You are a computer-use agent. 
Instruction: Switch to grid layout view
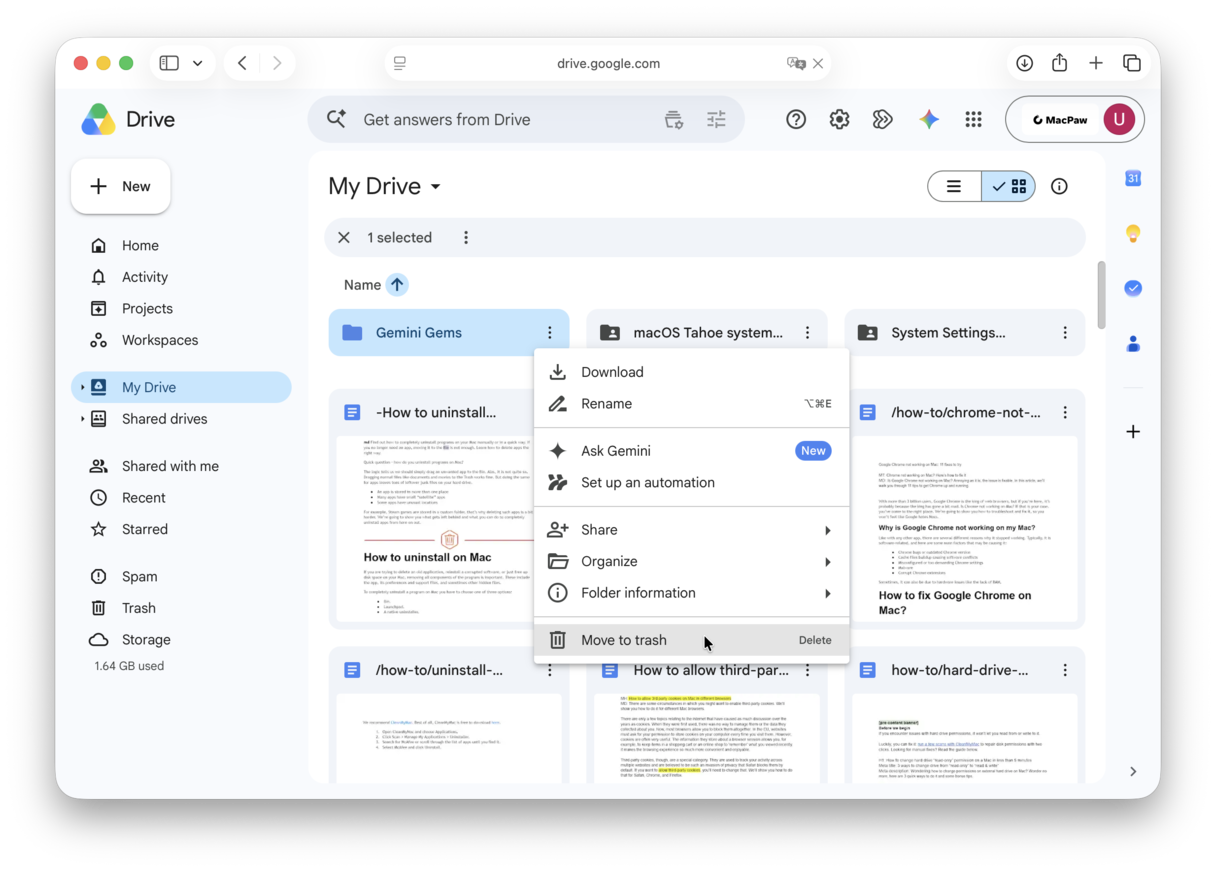pyautogui.click(x=1008, y=186)
